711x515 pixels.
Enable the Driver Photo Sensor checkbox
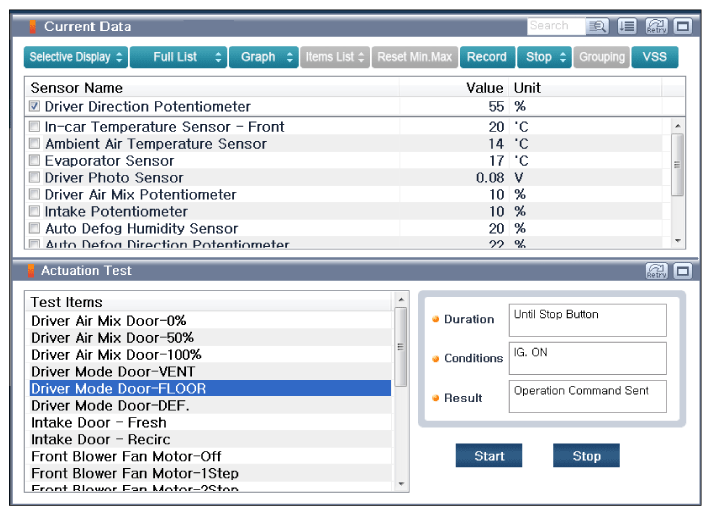34,177
